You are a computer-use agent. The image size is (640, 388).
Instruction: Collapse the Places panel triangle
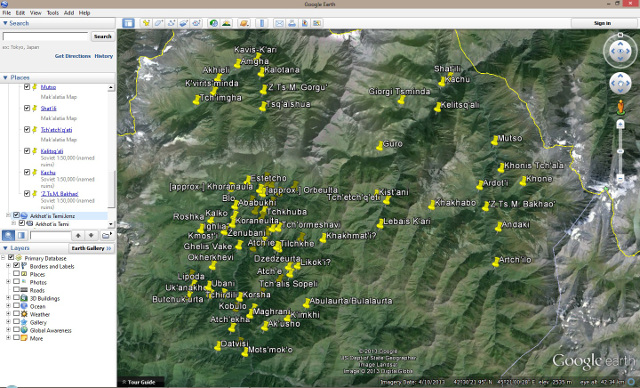[5, 78]
